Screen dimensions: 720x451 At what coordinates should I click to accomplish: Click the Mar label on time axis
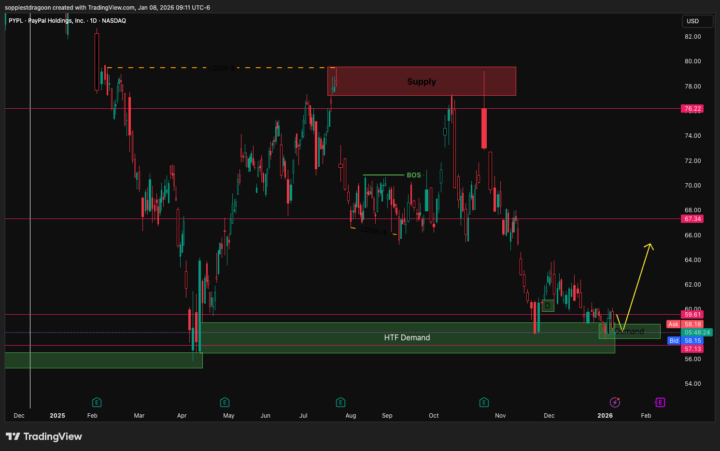(139, 416)
